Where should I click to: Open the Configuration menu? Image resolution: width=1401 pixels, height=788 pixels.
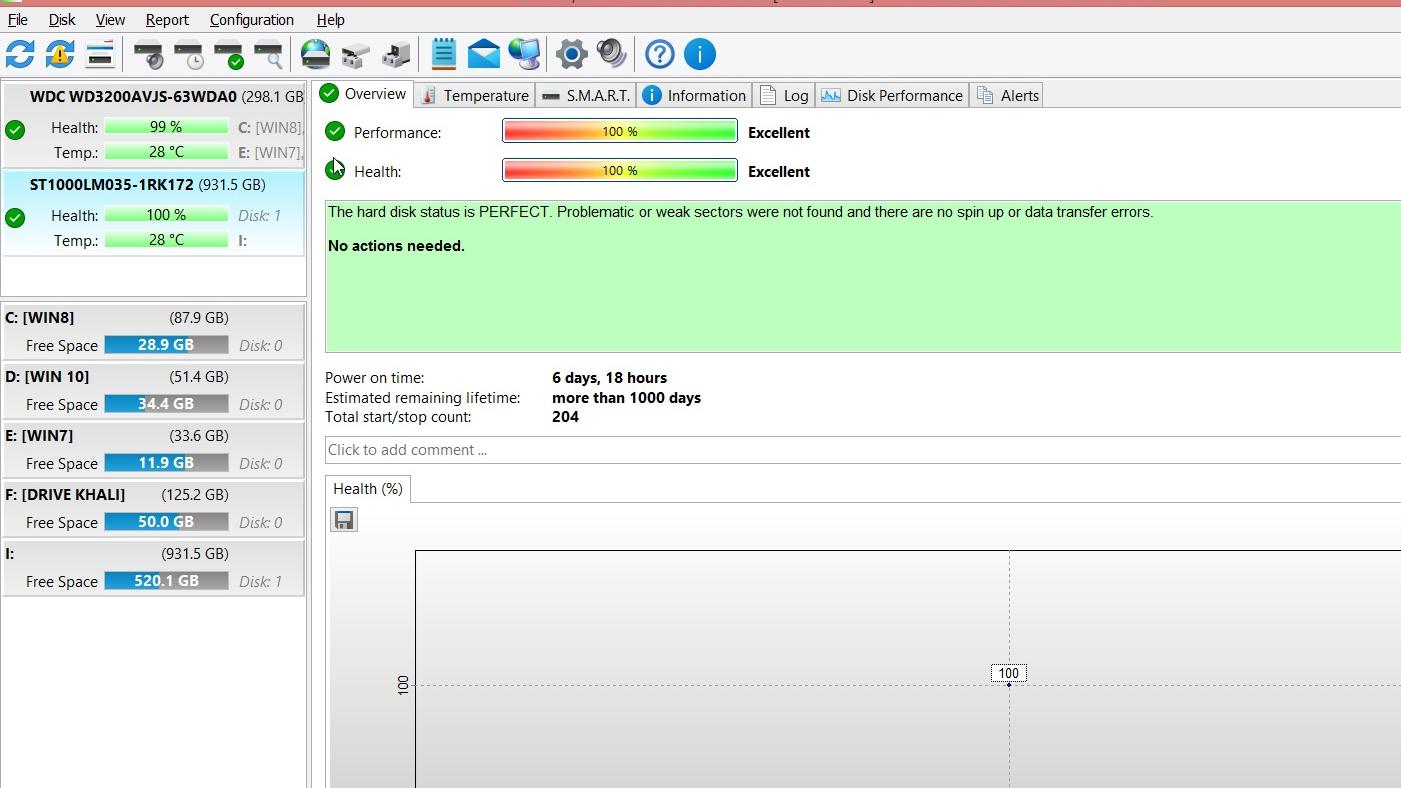click(x=251, y=20)
